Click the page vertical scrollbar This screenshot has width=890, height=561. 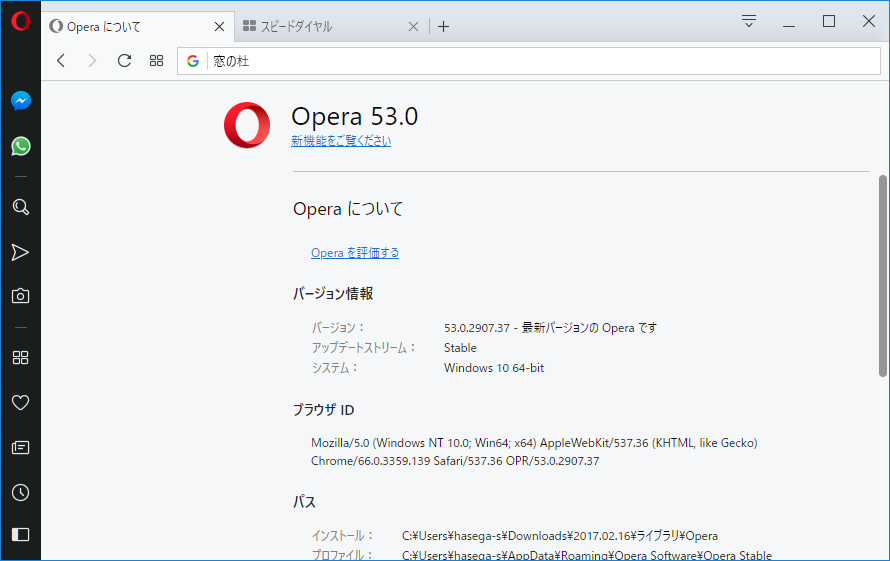[x=883, y=276]
